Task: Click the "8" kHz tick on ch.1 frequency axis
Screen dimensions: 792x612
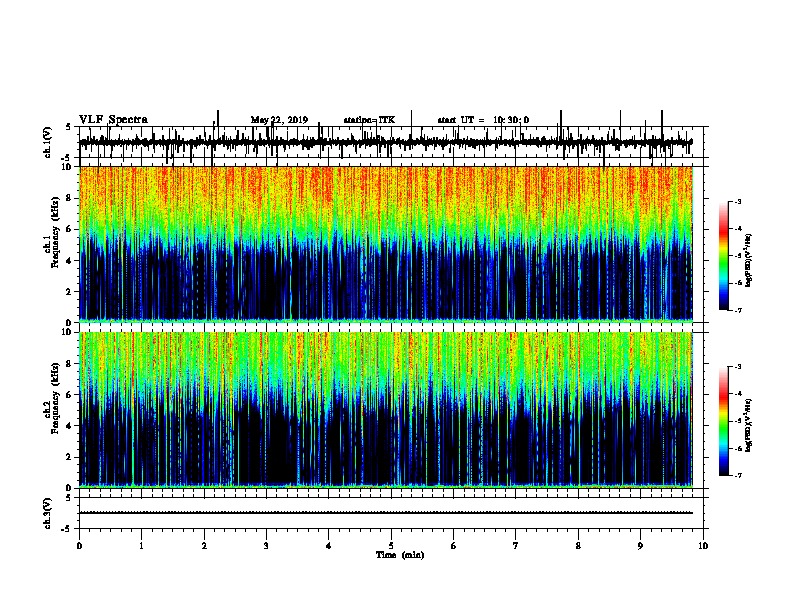Action: (69, 198)
